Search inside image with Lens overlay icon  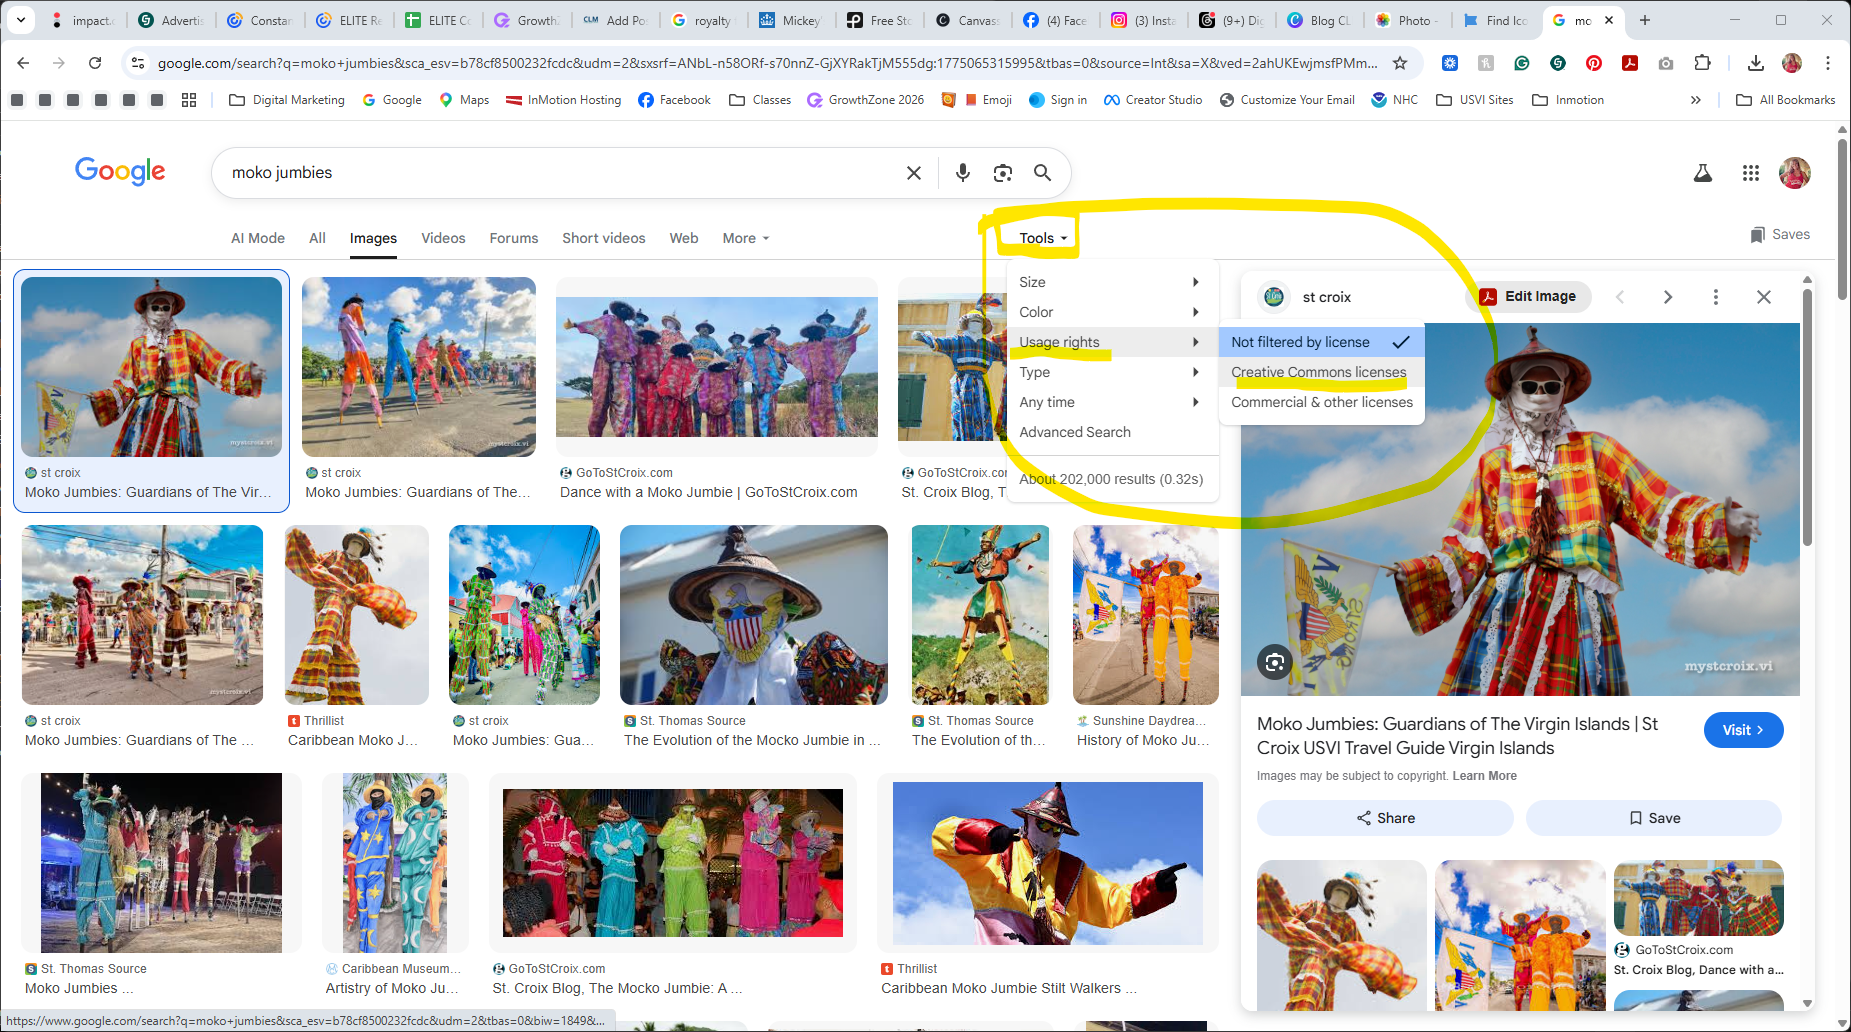[x=1274, y=662]
